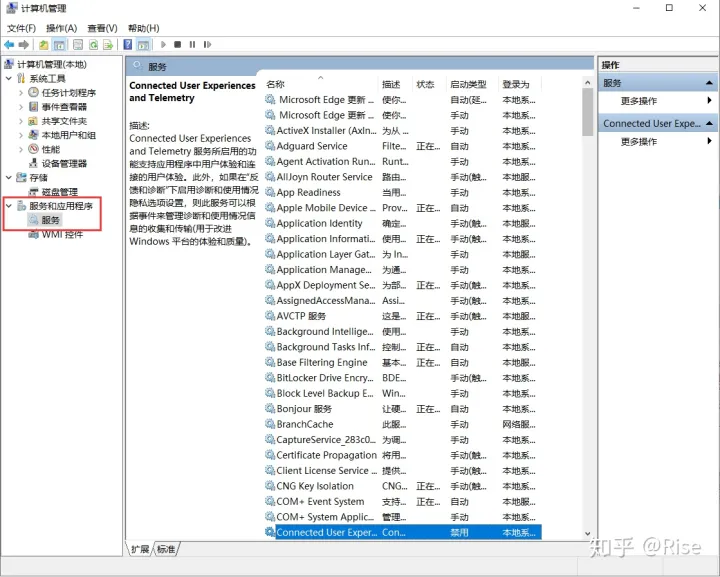Viewport: 720px width, 577px height.
Task: Select 服务 in the left tree
Action: (51, 220)
